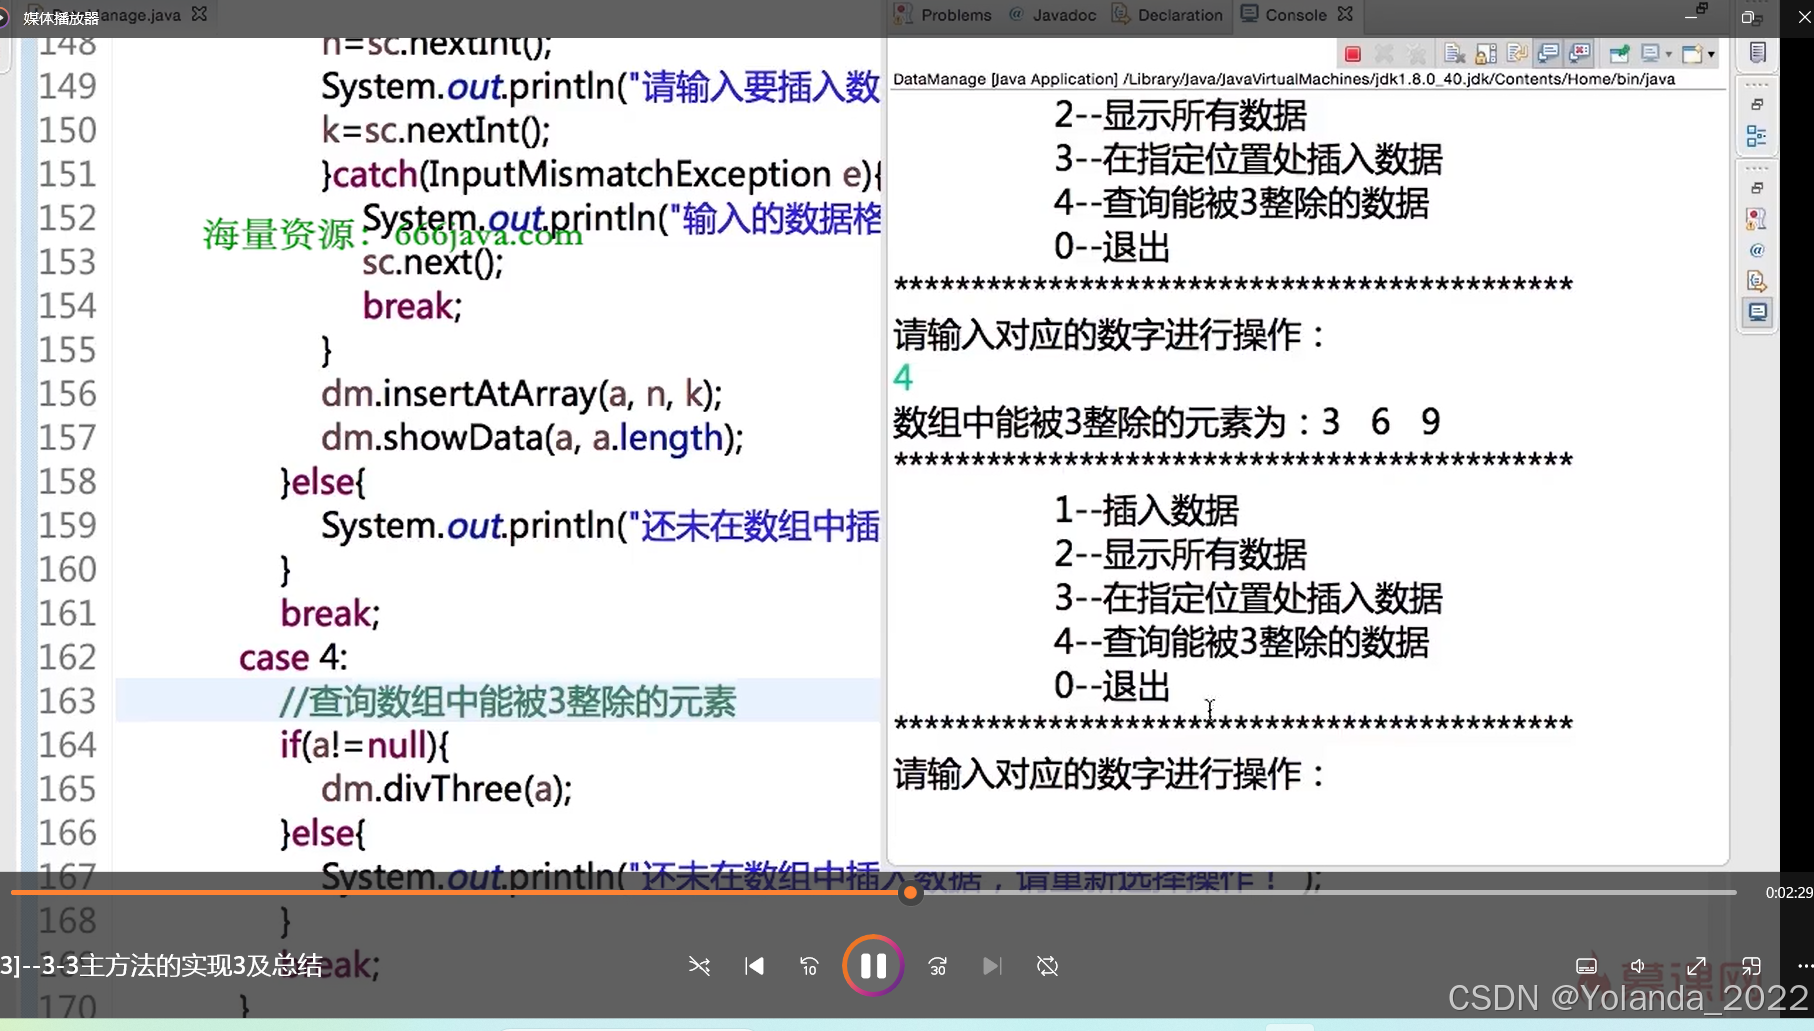Toggle Show Console When Standard Out Changes
This screenshot has width=1814, height=1031.
[1548, 54]
